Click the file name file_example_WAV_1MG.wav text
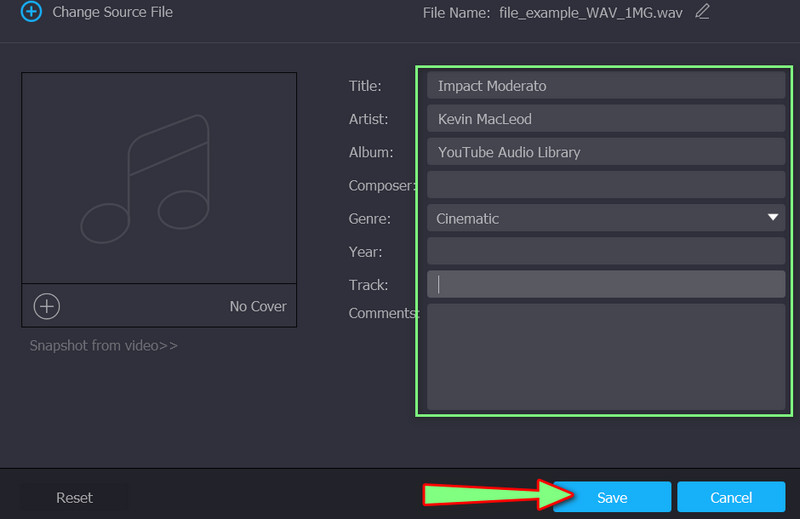 pyautogui.click(x=590, y=12)
